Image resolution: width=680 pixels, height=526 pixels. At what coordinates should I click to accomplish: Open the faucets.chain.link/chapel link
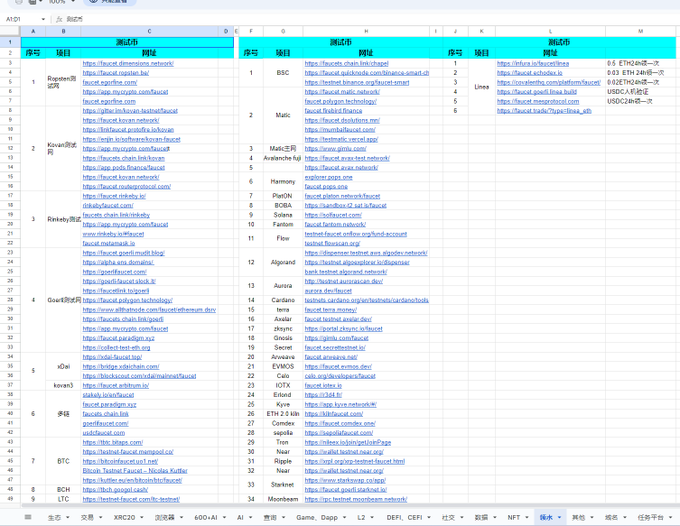click(347, 63)
